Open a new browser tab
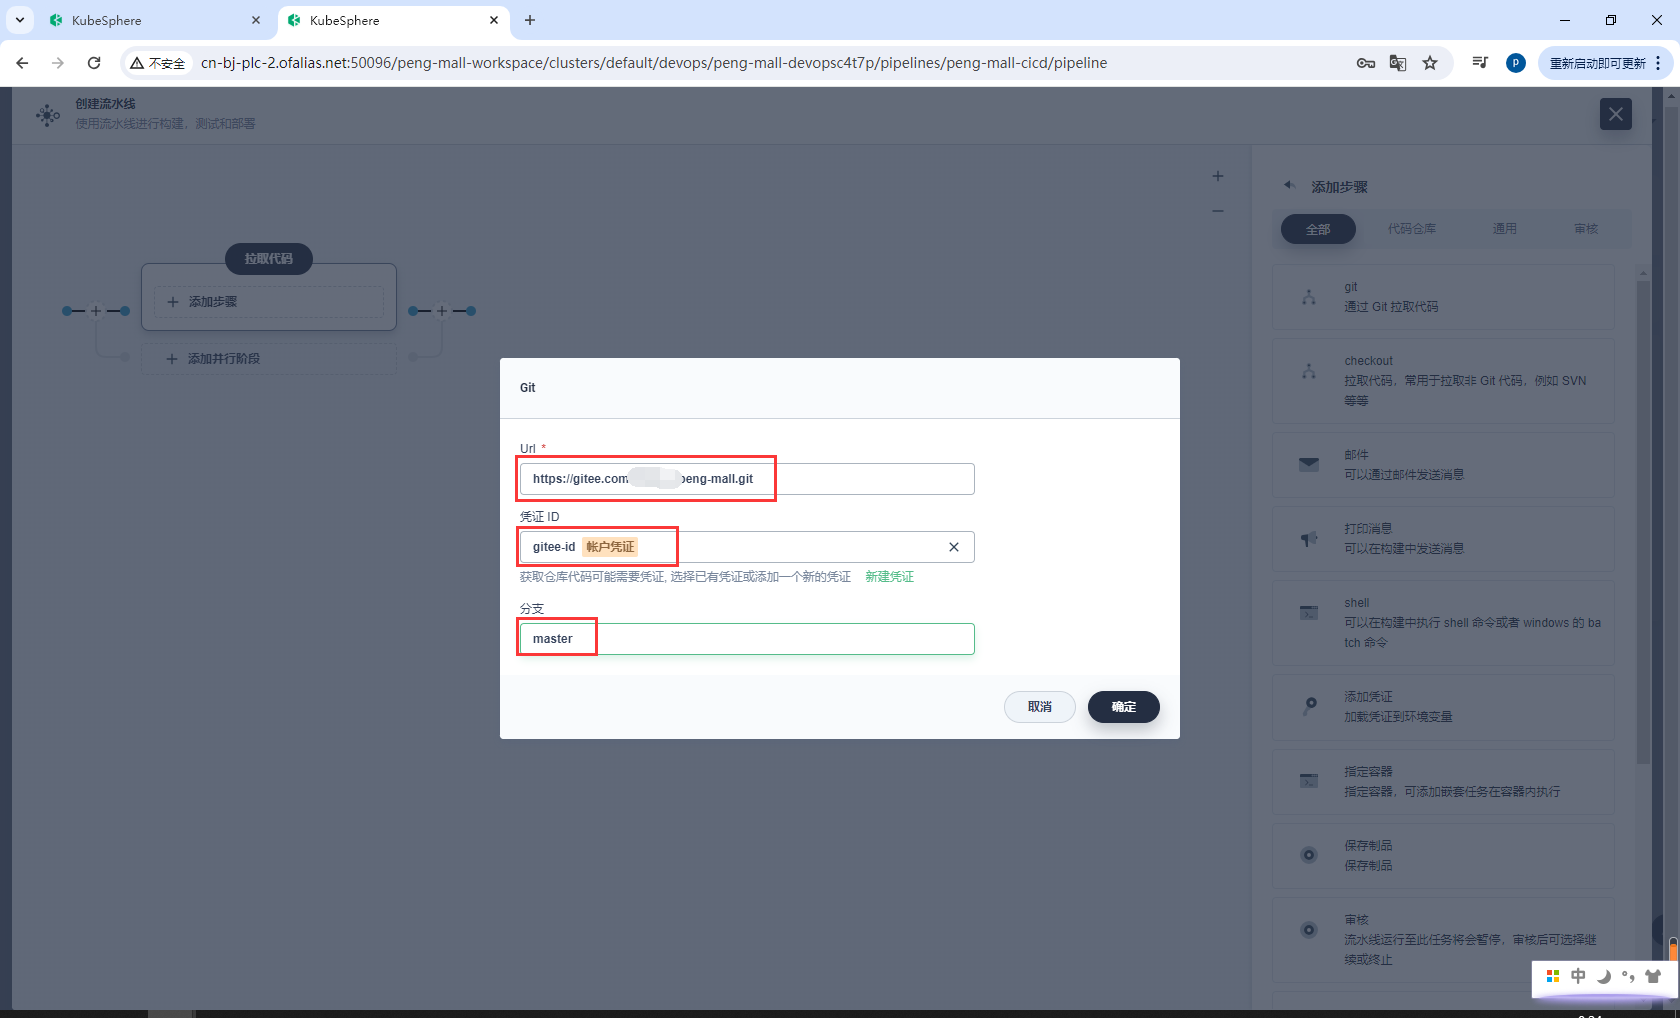The width and height of the screenshot is (1680, 1018). 530,20
